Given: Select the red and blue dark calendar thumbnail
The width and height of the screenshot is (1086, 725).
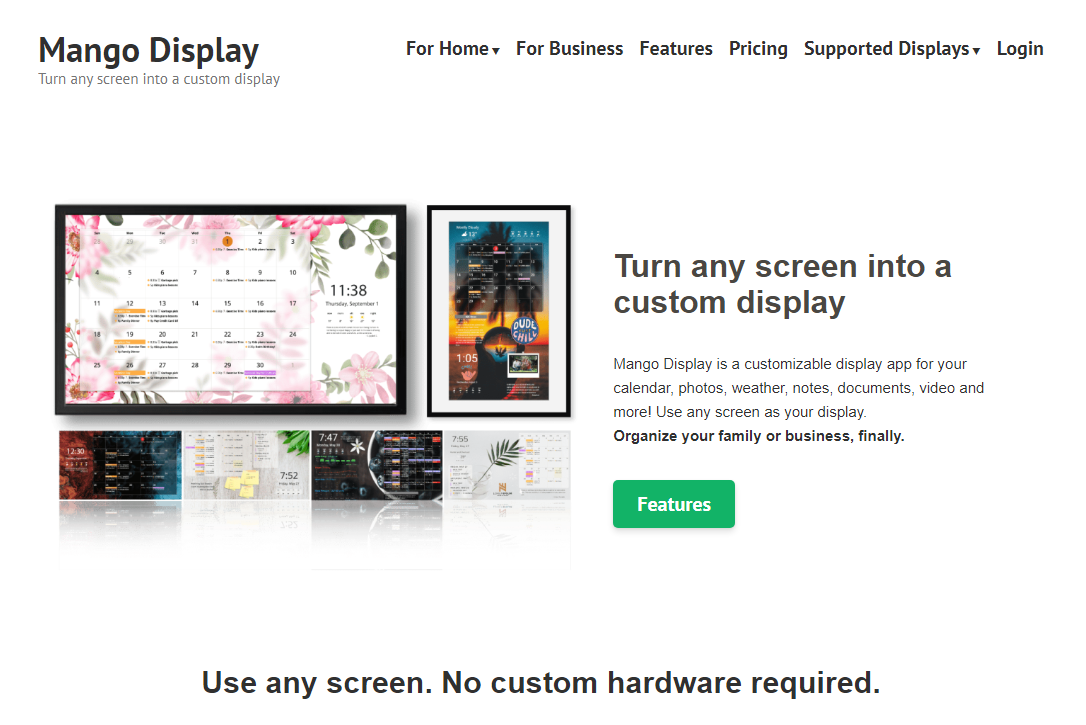Looking at the screenshot, I should click(x=120, y=465).
